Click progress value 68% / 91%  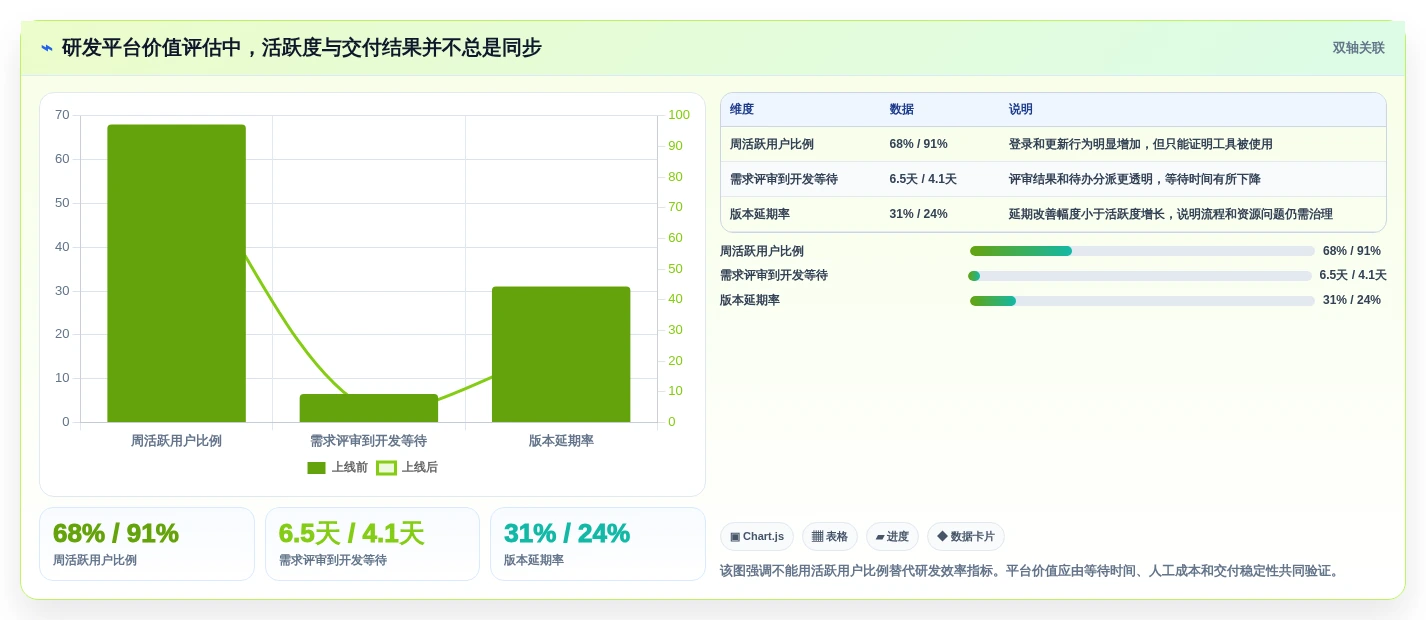(x=1352, y=251)
